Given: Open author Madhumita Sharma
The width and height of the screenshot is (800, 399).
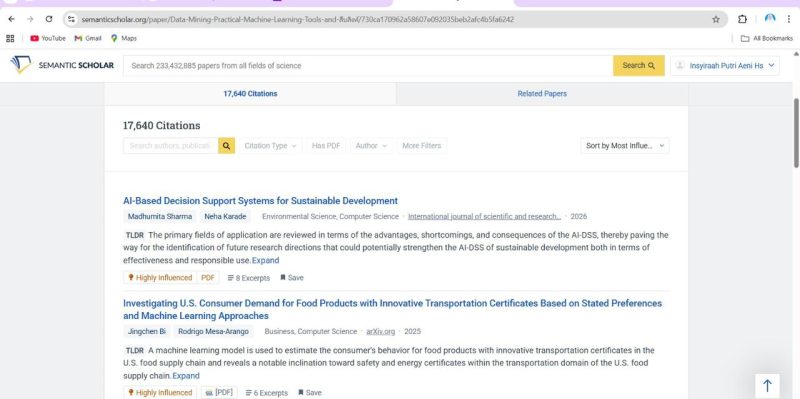Looking at the screenshot, I should click(x=160, y=216).
